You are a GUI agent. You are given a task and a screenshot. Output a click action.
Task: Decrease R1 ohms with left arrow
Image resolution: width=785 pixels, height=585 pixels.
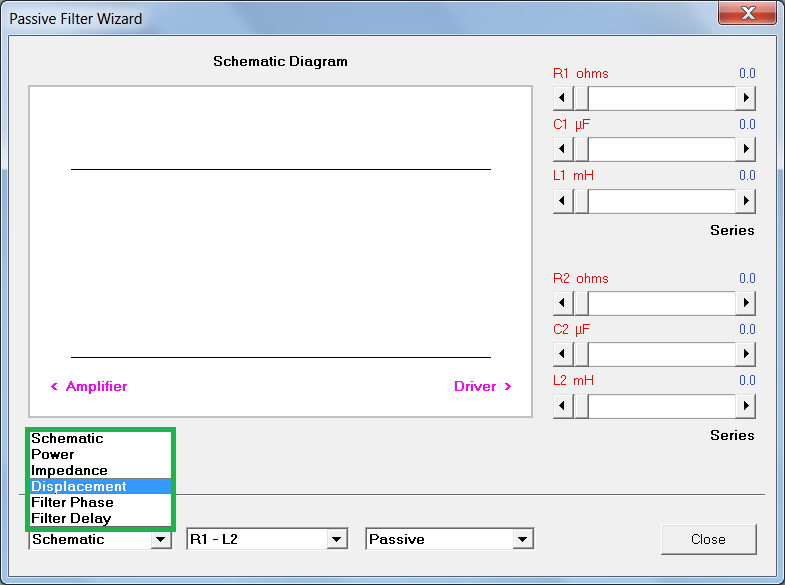(x=563, y=98)
